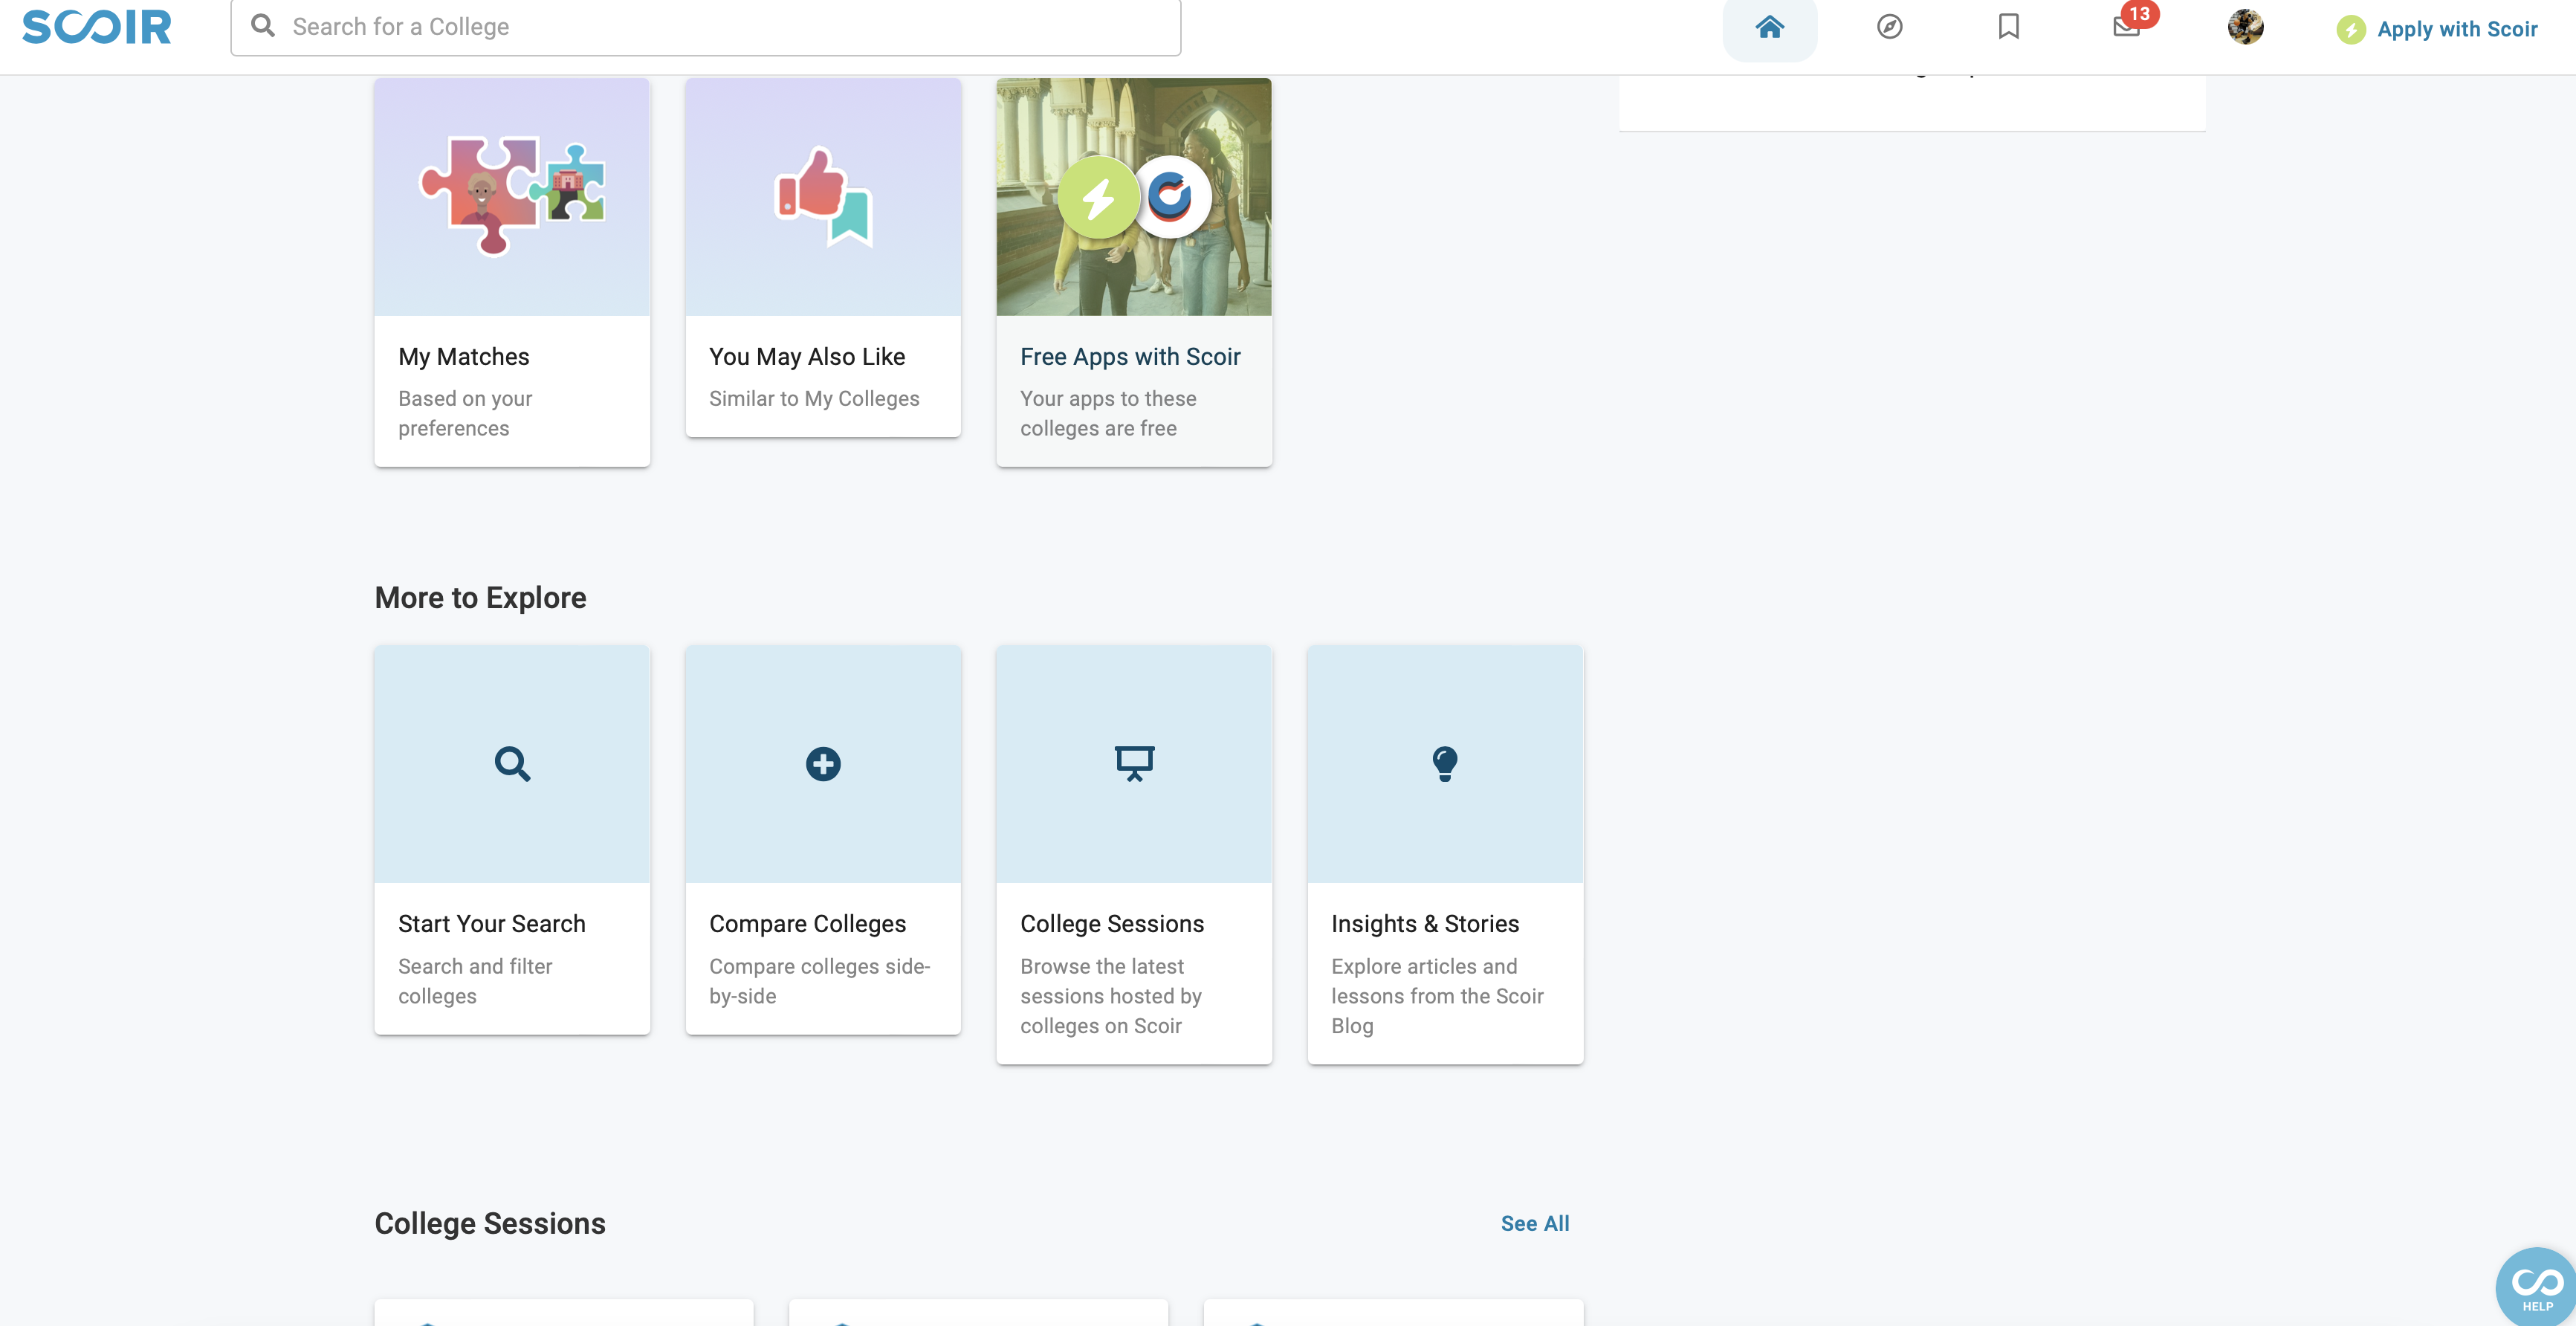Image resolution: width=2576 pixels, height=1326 pixels.
Task: Click the College Sessions section heading
Action: tap(490, 1224)
